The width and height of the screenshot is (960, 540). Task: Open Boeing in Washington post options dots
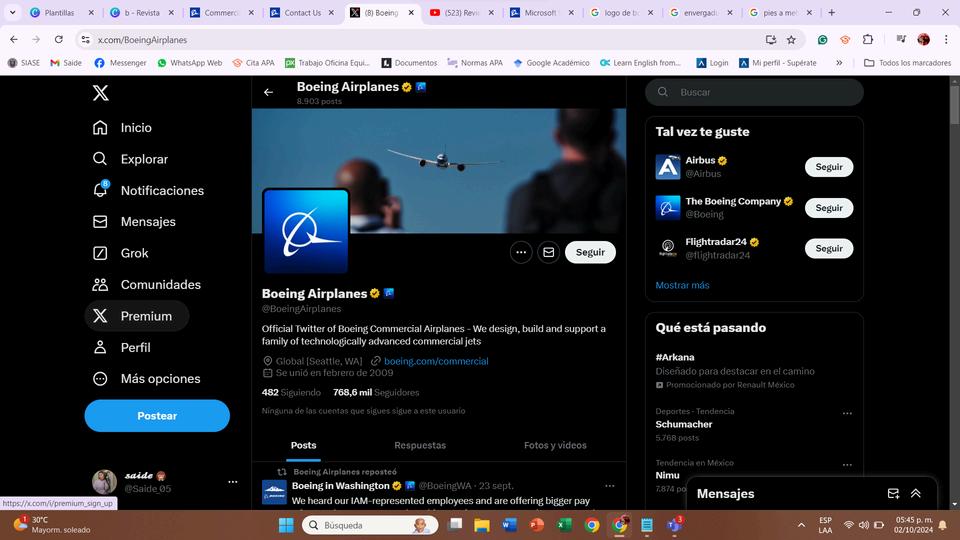(x=610, y=486)
